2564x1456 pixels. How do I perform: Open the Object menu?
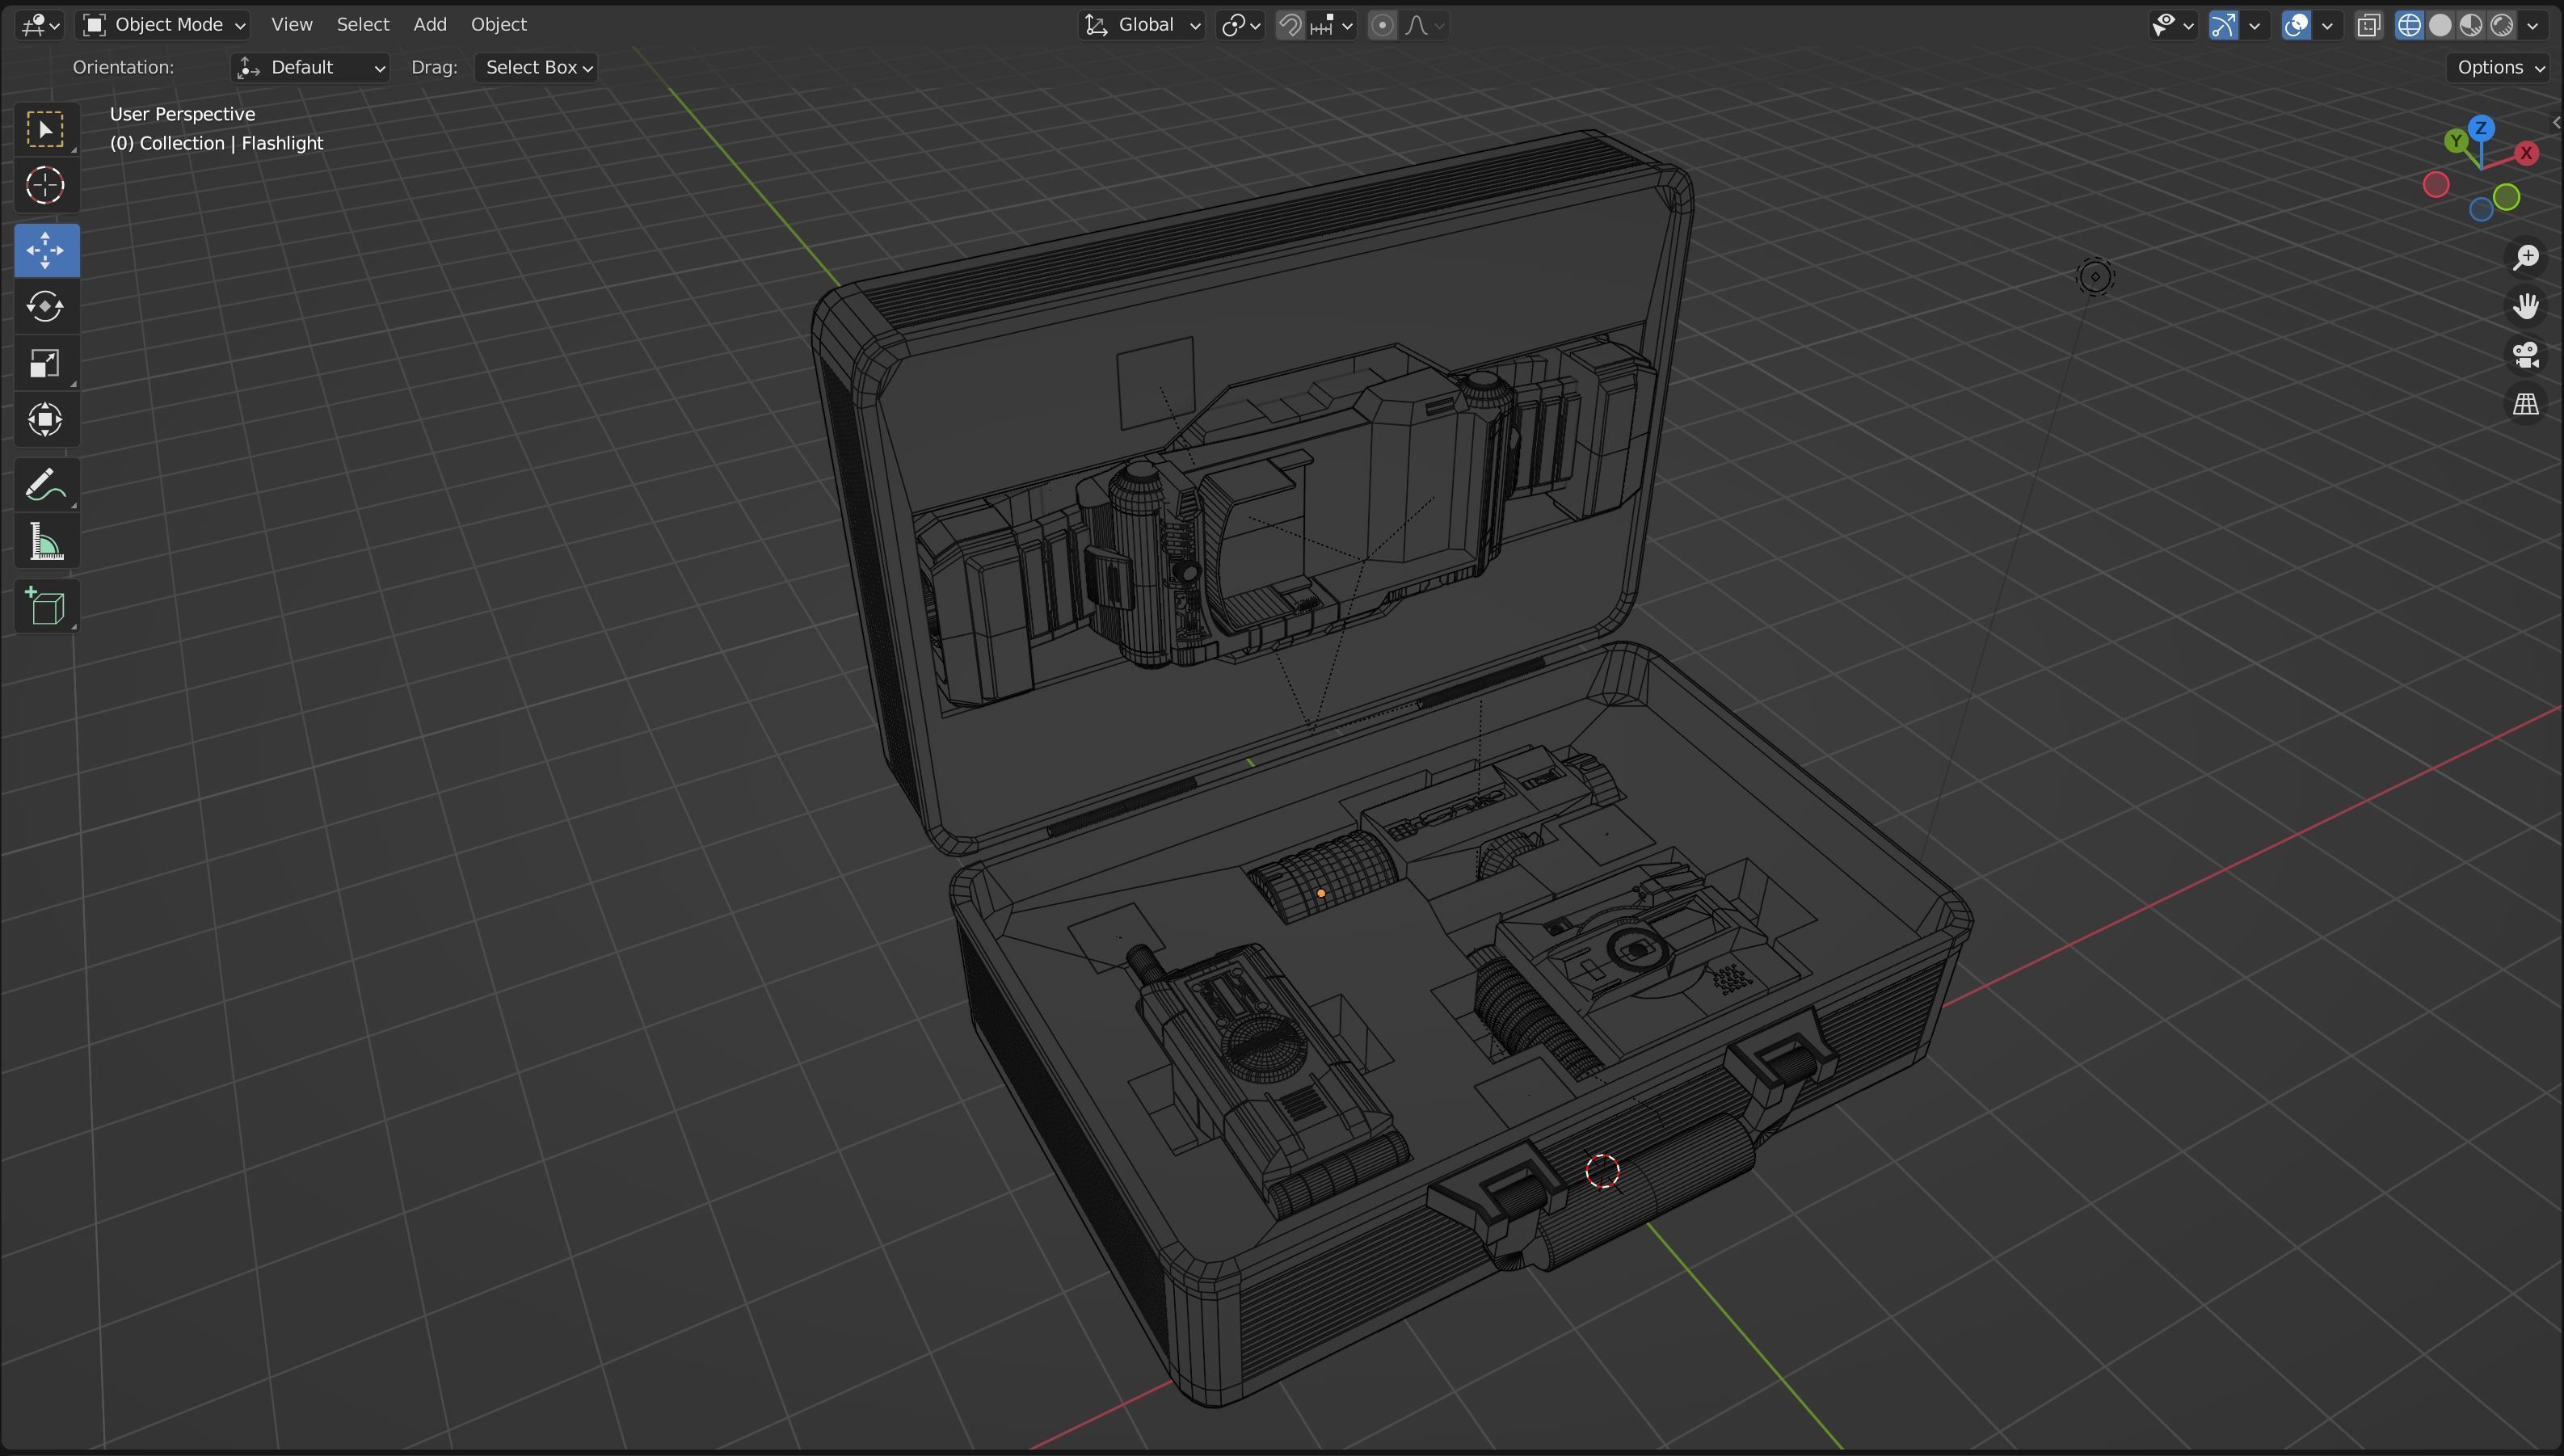[x=499, y=25]
